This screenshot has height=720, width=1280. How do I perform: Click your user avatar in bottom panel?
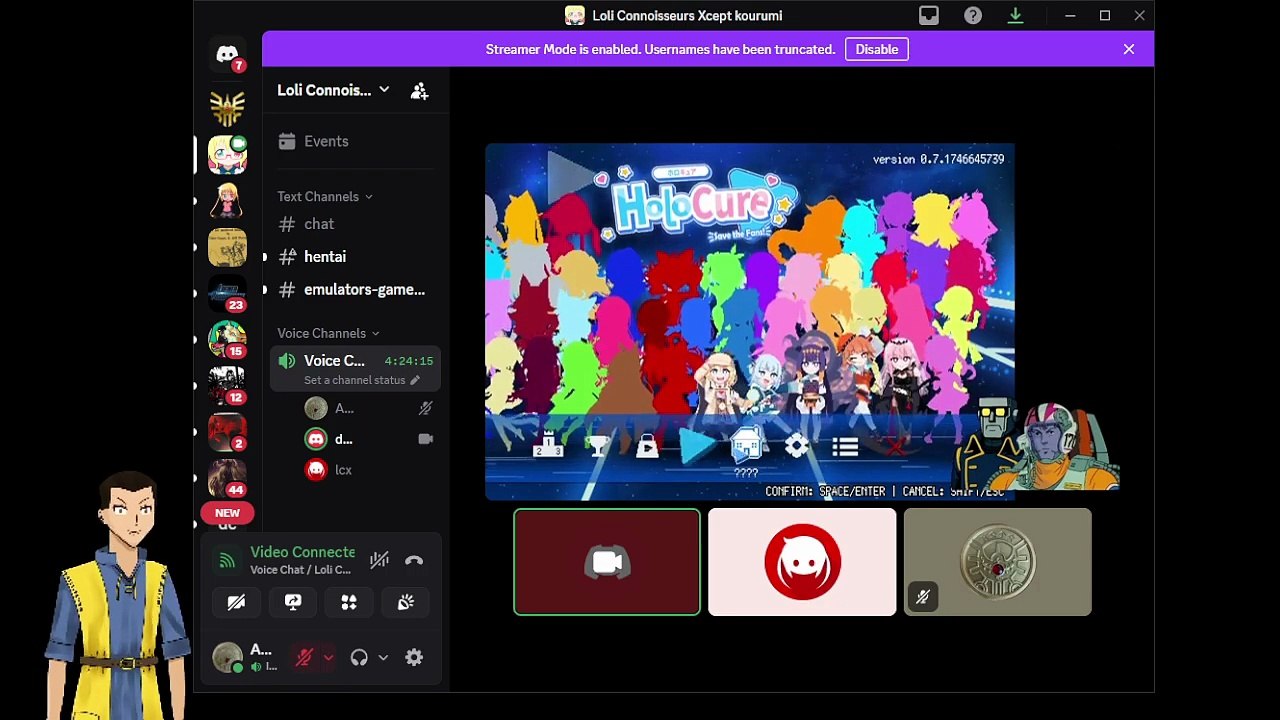pos(227,657)
